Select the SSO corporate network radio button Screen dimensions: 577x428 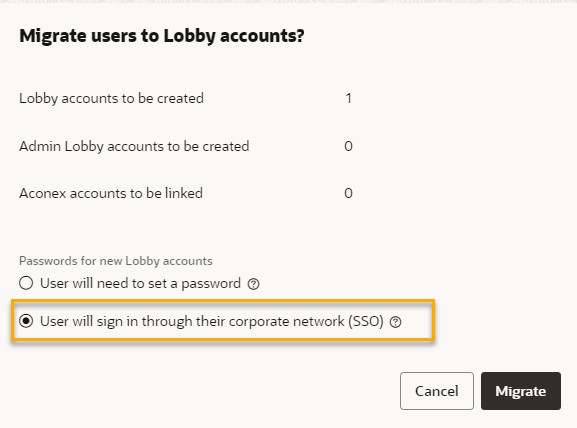(x=26, y=321)
